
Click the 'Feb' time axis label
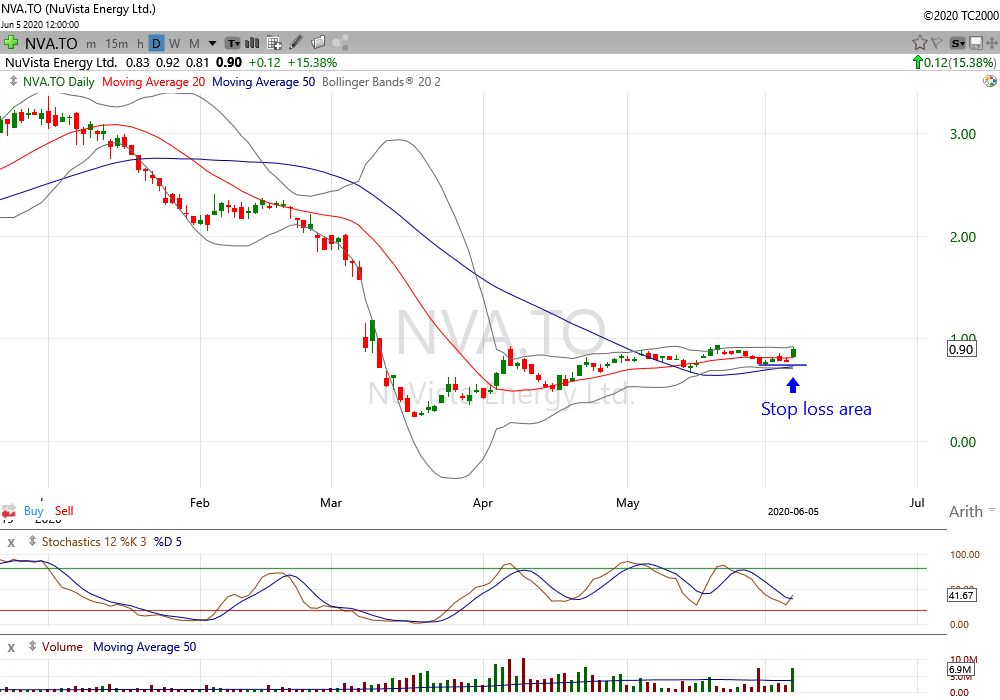pos(200,503)
